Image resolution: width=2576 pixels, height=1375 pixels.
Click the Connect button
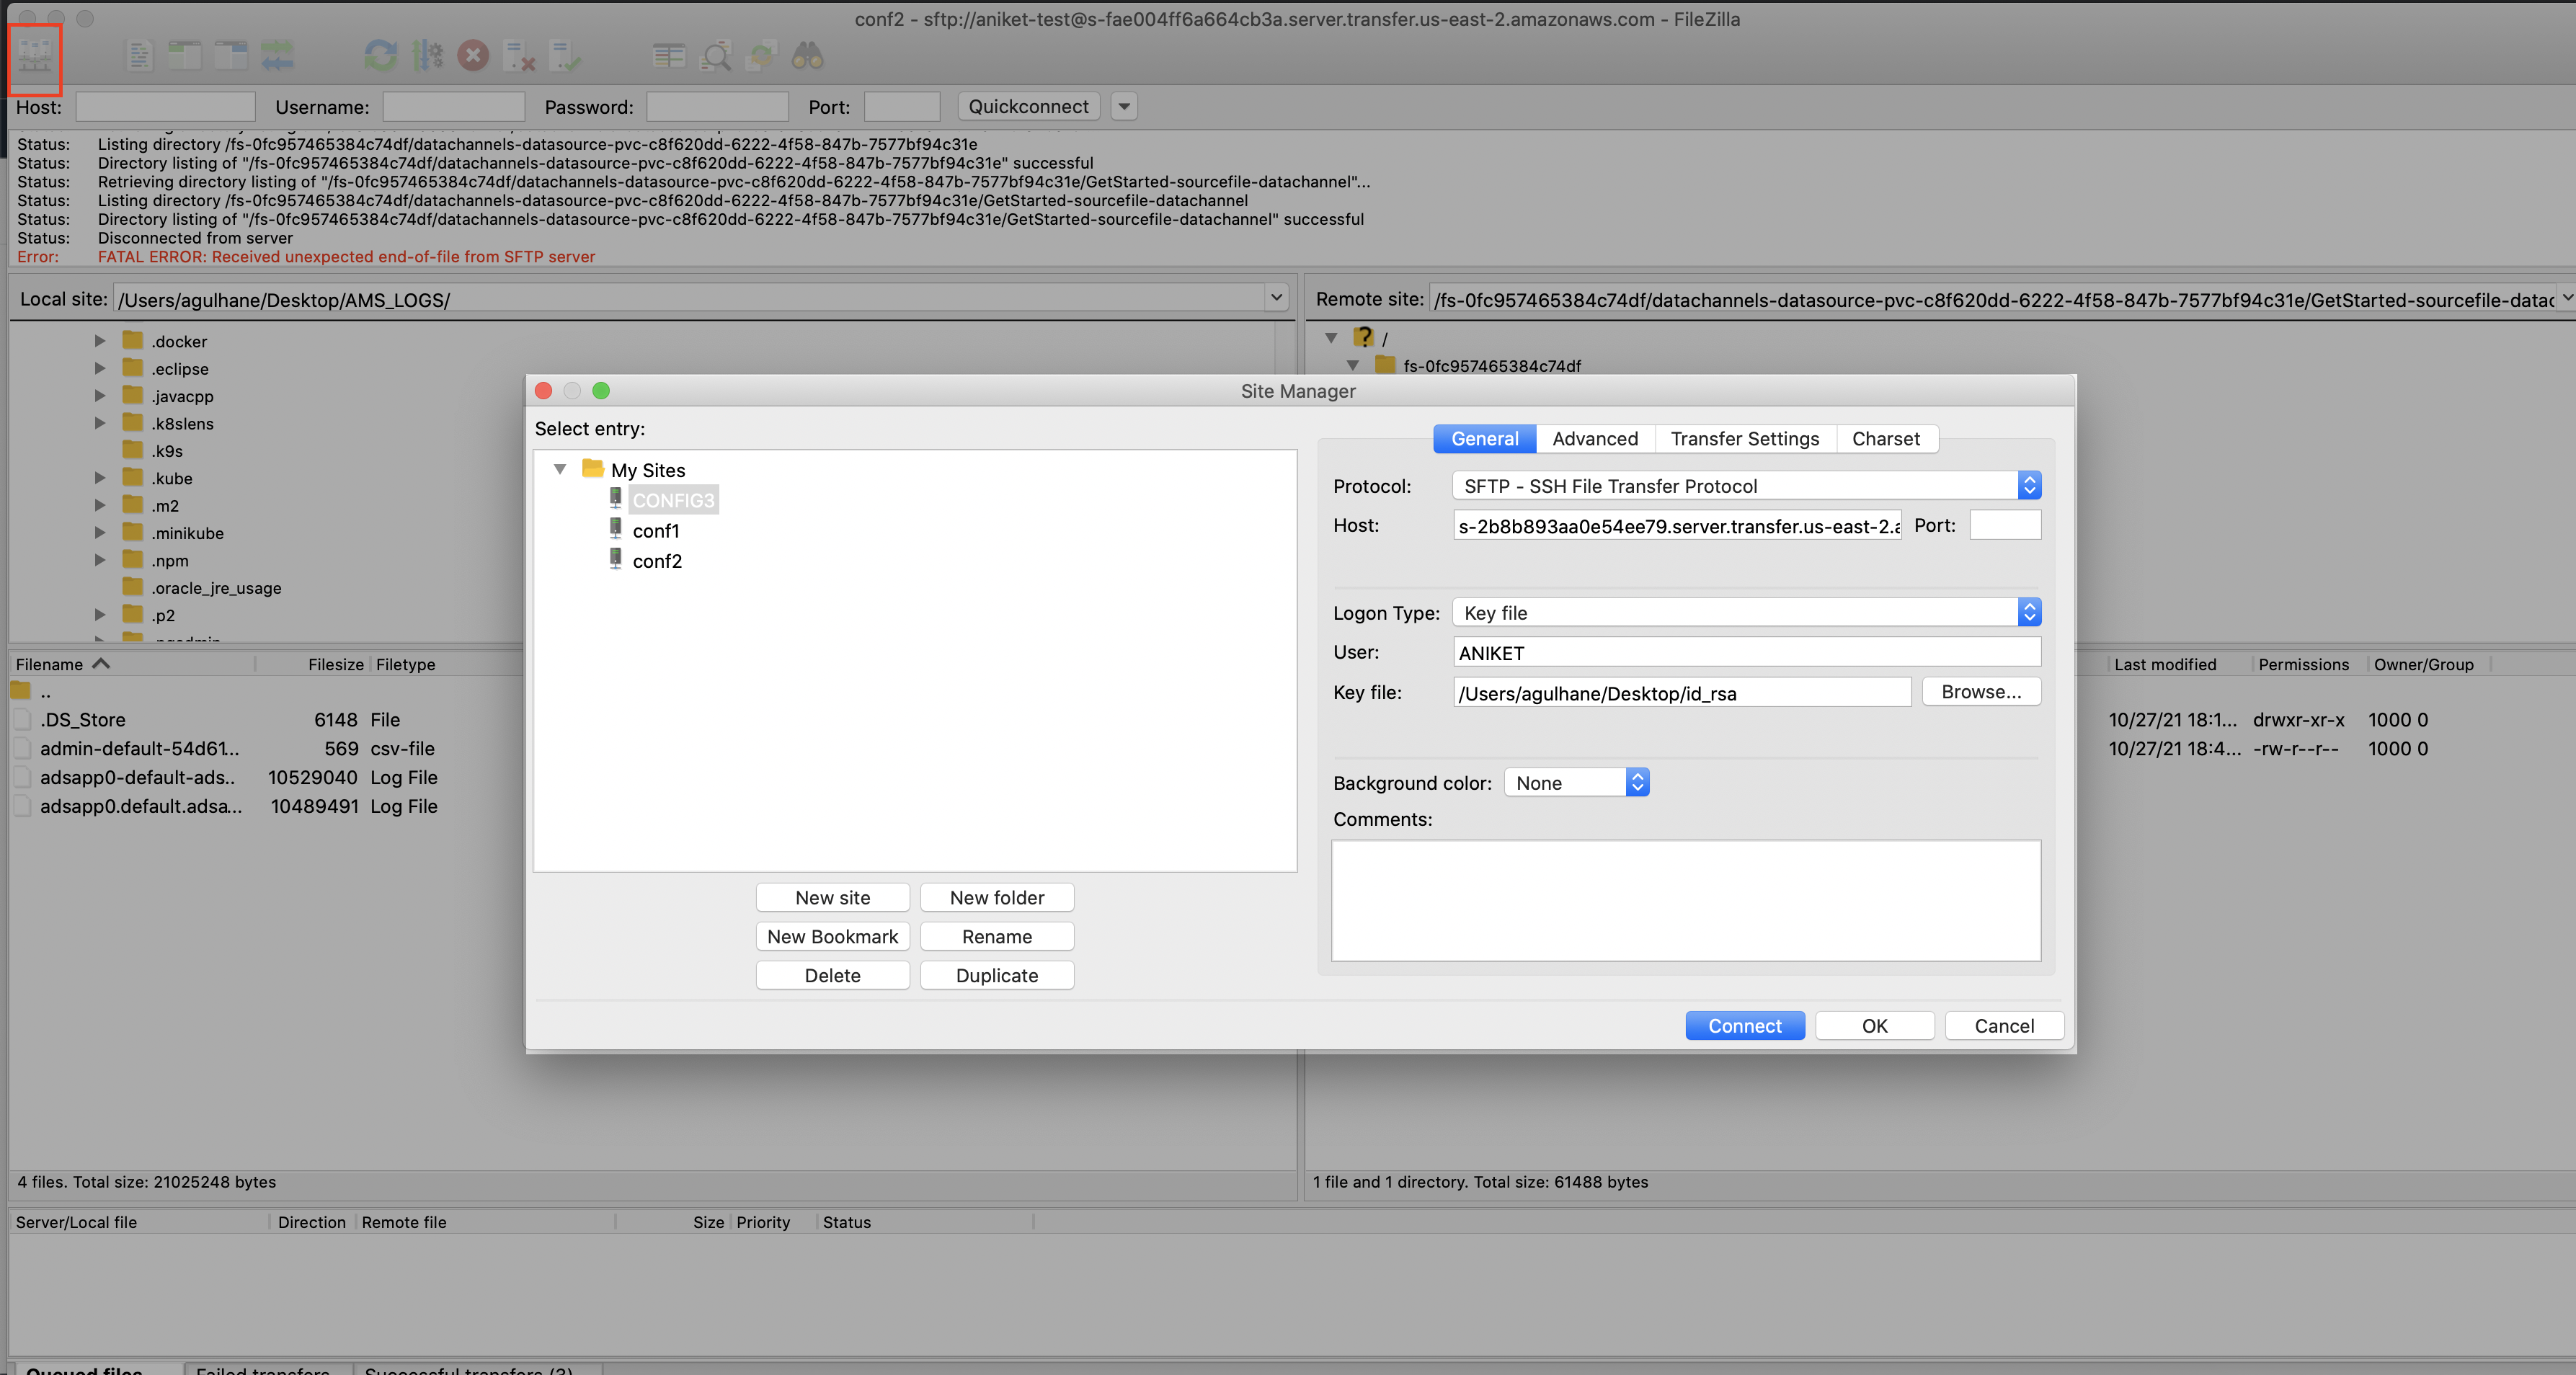[1745, 1025]
